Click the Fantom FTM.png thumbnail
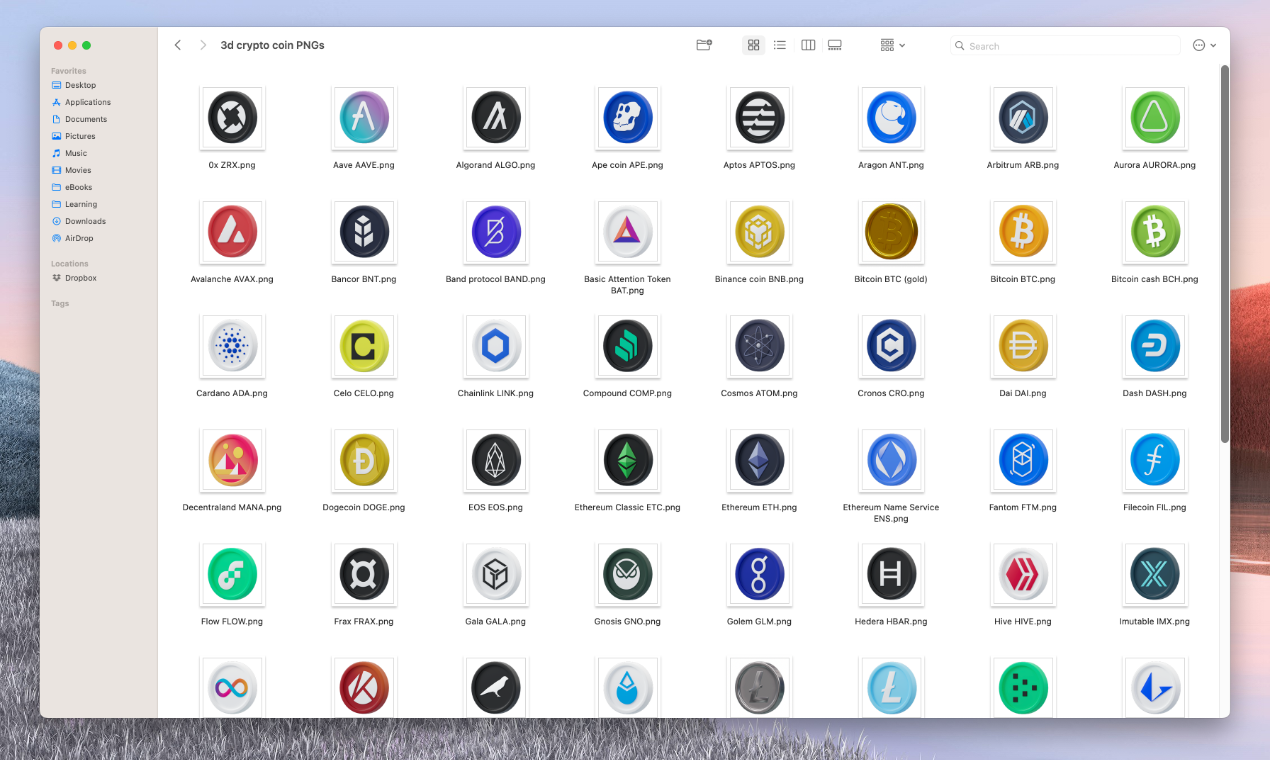The width and height of the screenshot is (1270, 760). (1023, 460)
